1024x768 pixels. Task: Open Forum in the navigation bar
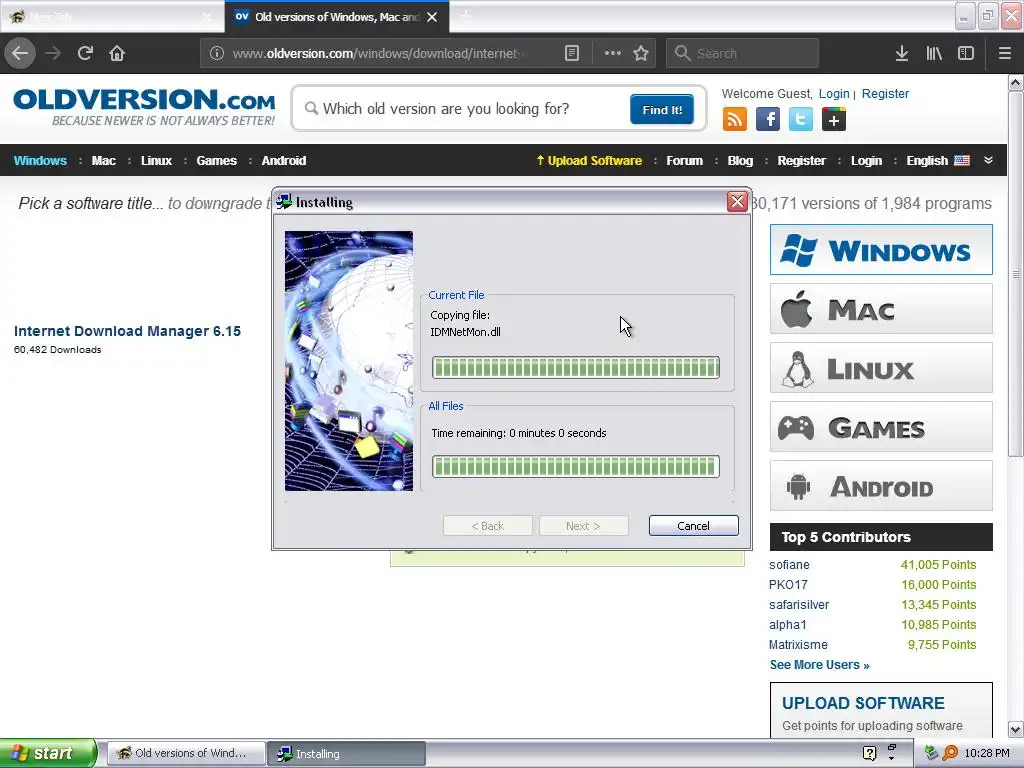(684, 161)
